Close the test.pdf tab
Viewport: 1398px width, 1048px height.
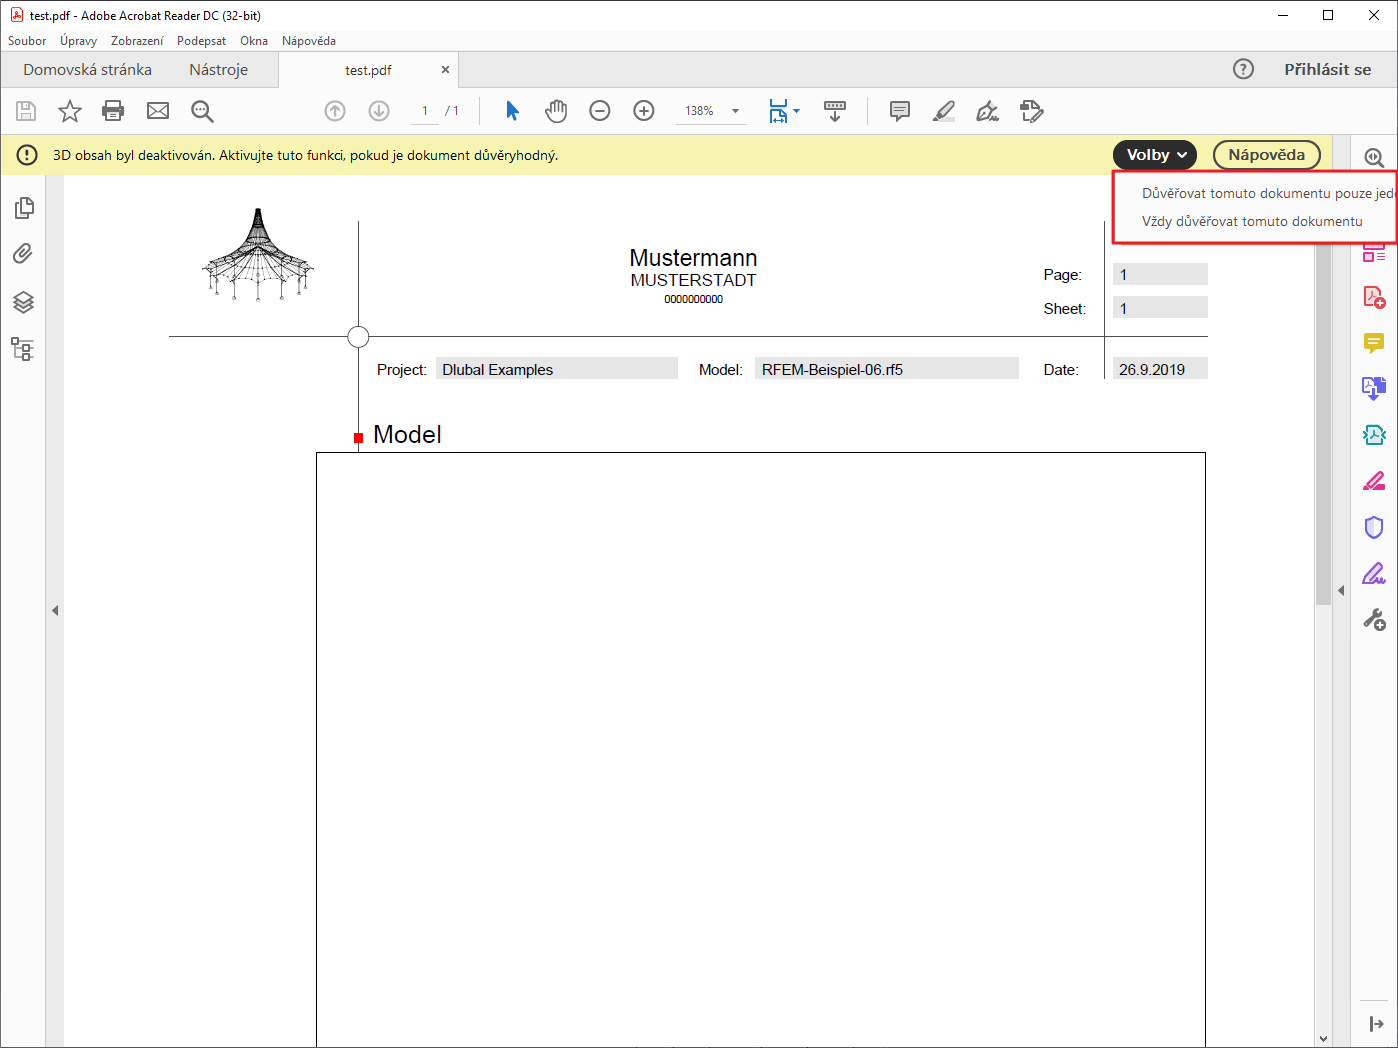click(x=446, y=70)
